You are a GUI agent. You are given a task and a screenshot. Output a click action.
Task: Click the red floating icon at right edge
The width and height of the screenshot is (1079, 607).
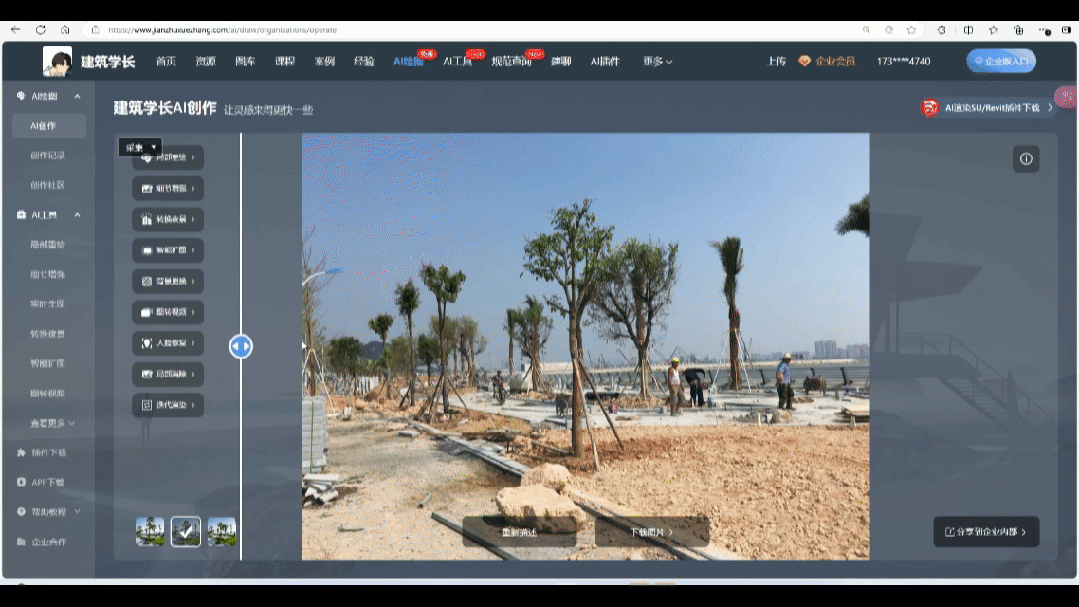pos(1067,96)
